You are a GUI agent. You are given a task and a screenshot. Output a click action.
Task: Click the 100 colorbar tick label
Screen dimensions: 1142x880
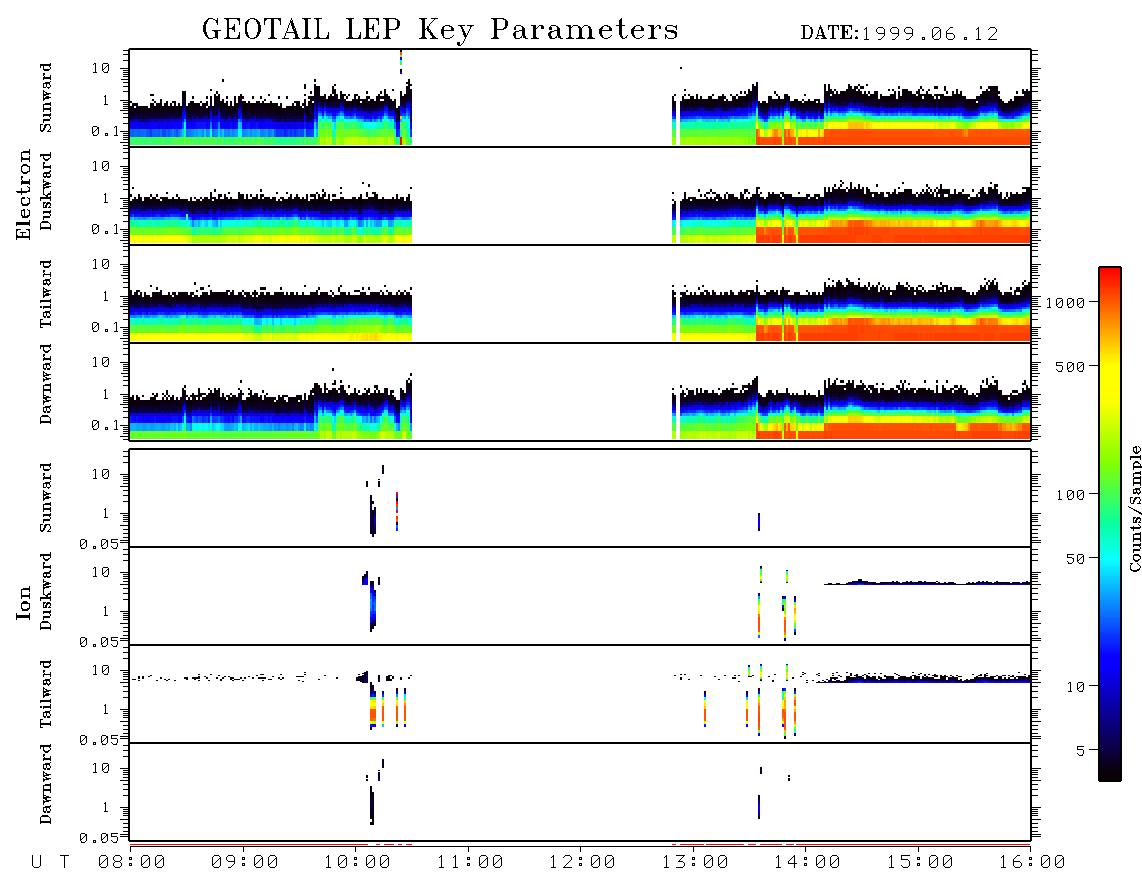click(1071, 495)
